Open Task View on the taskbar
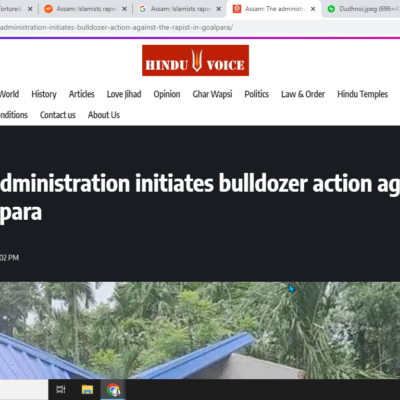The height and width of the screenshot is (400, 400). tap(61, 389)
